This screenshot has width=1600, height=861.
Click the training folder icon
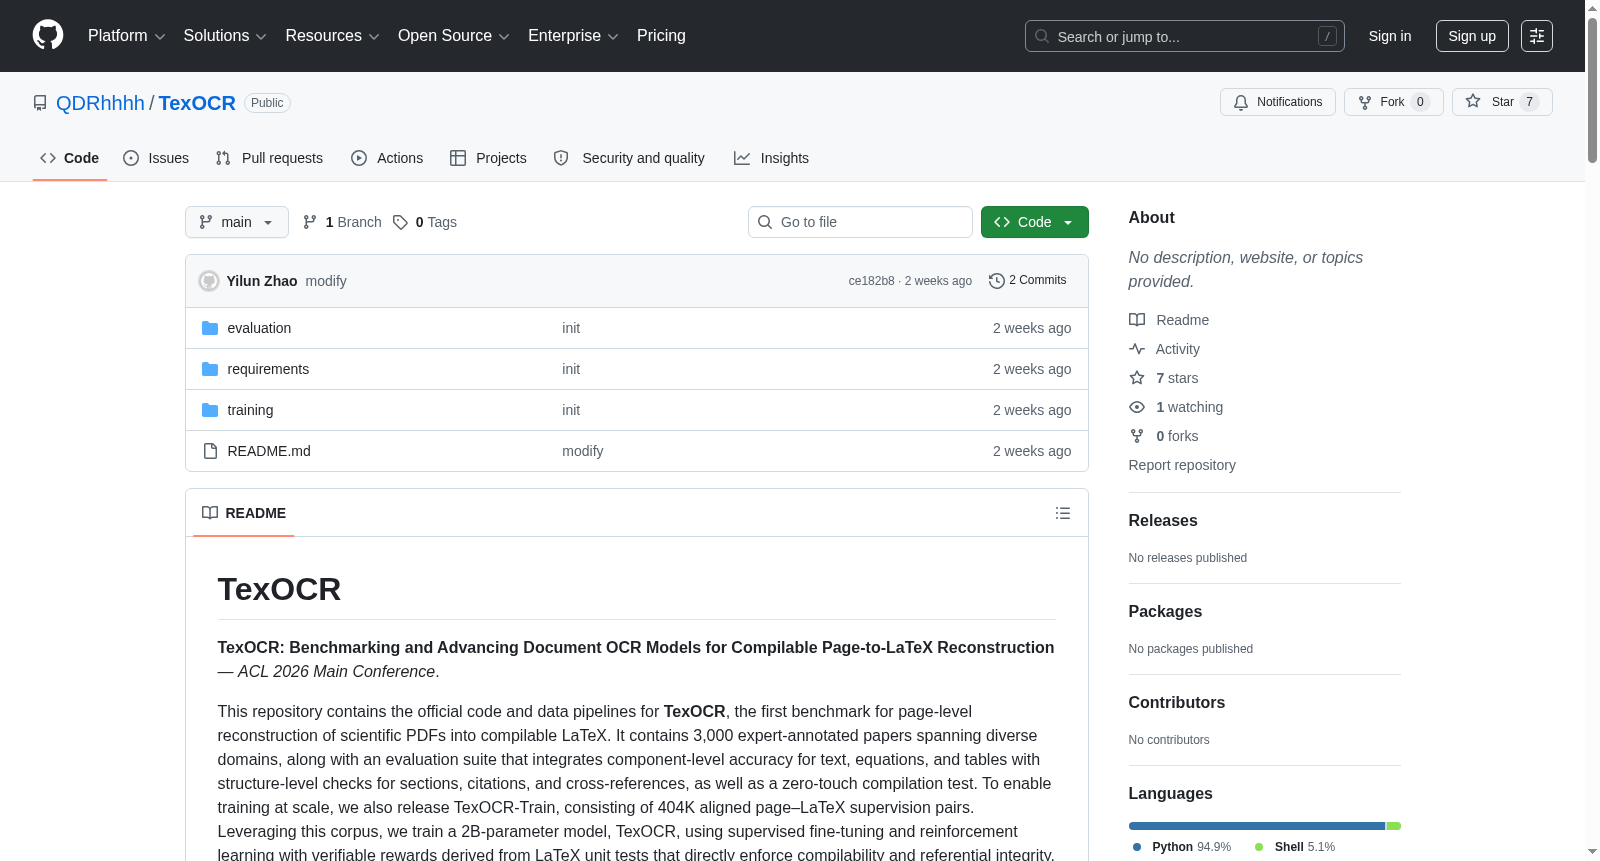click(x=210, y=410)
